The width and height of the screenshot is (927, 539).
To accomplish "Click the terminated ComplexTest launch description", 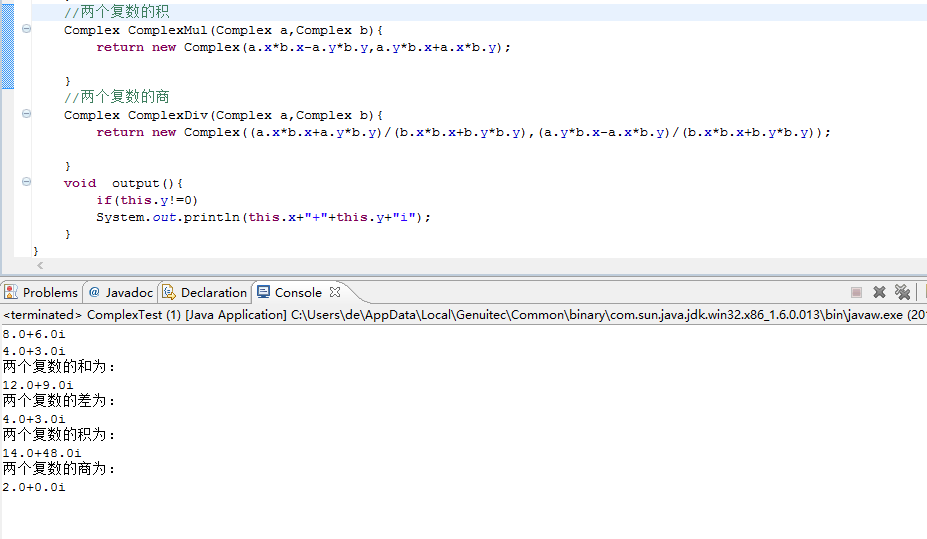I will [x=464, y=314].
